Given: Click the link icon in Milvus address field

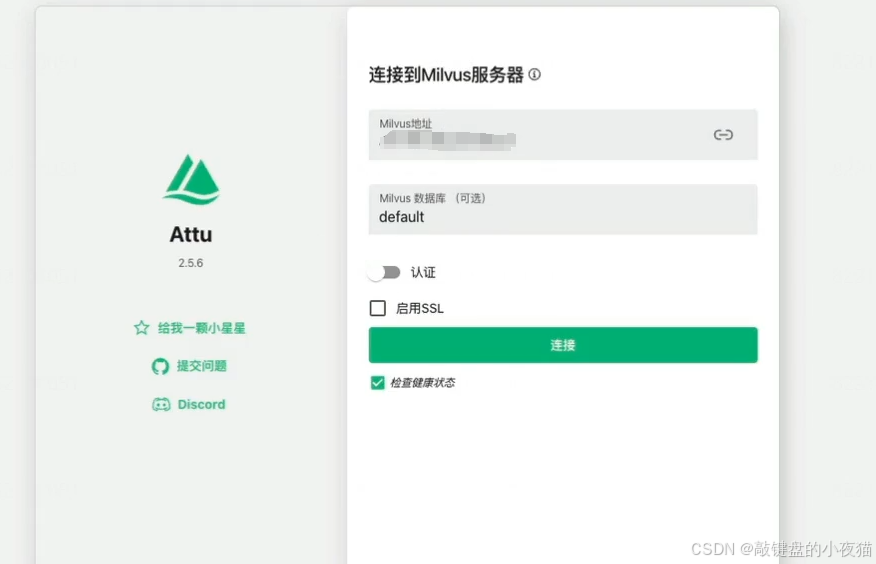Looking at the screenshot, I should 723,135.
